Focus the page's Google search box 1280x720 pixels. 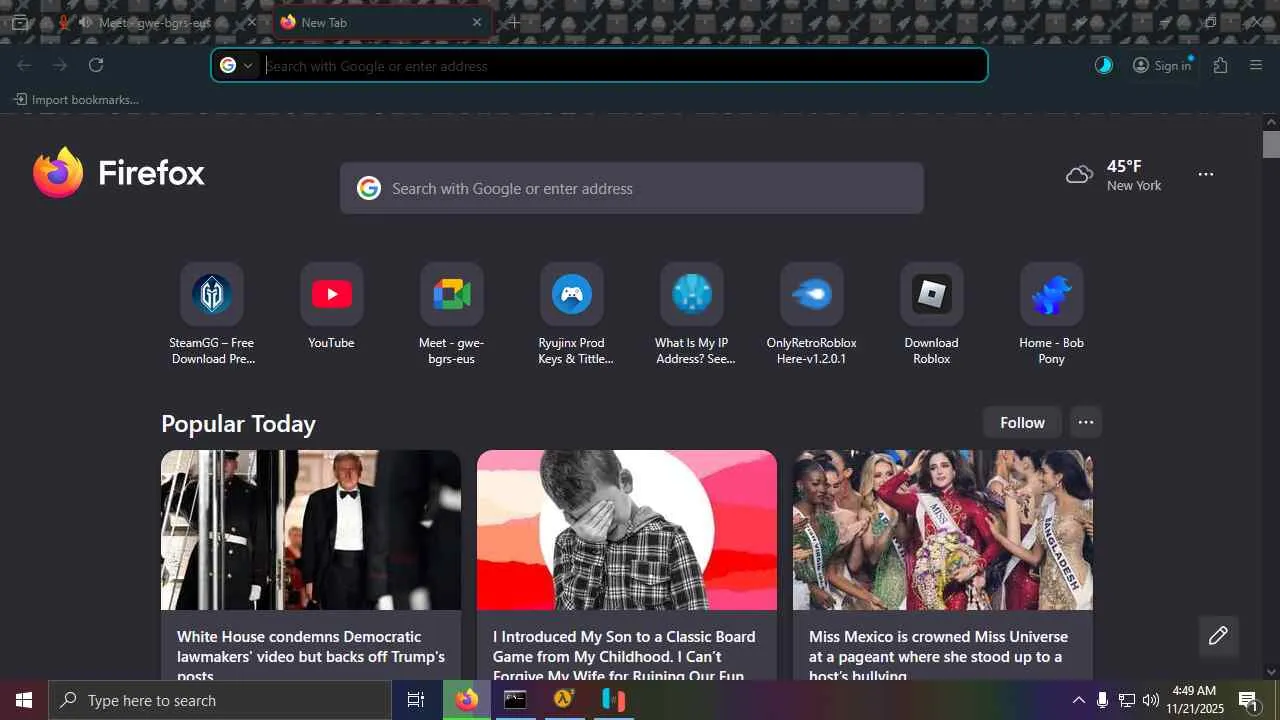pyautogui.click(x=632, y=188)
